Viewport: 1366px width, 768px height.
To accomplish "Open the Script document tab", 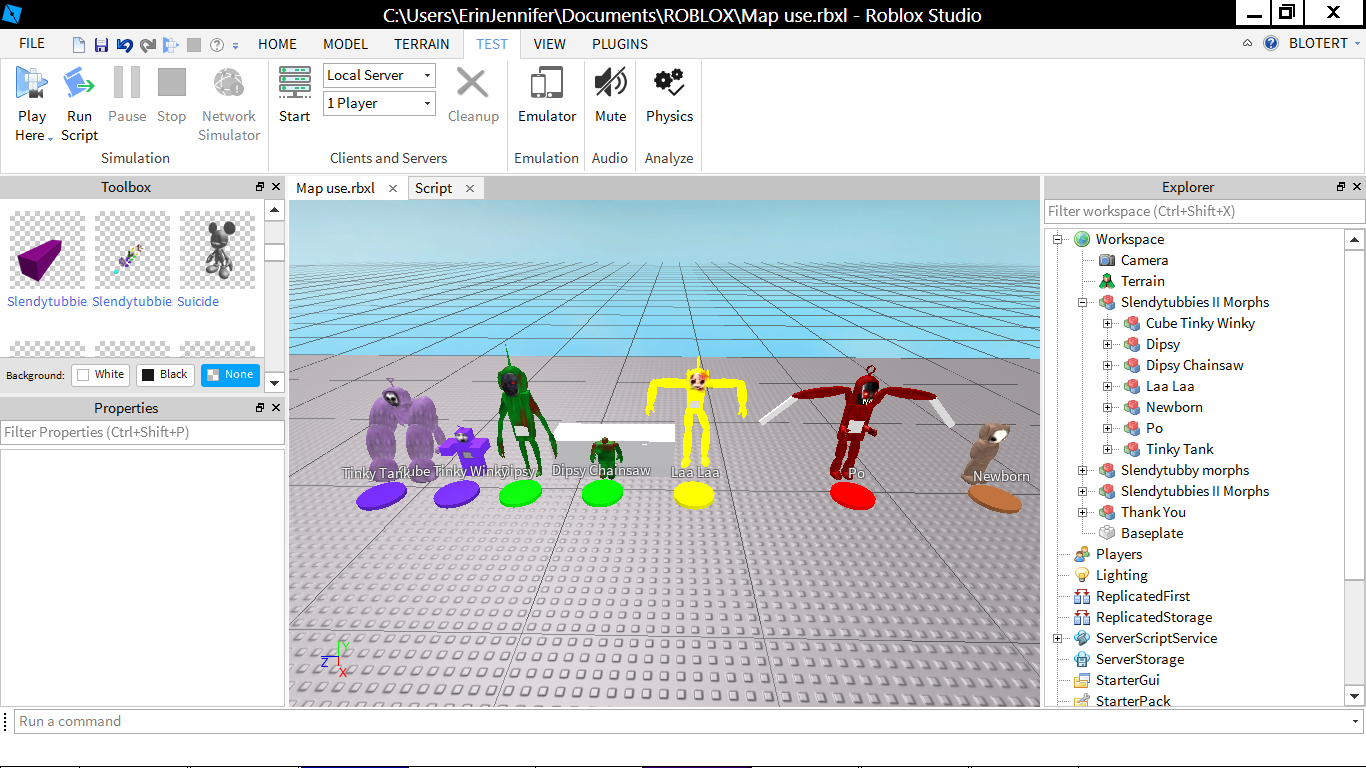I will 433,188.
